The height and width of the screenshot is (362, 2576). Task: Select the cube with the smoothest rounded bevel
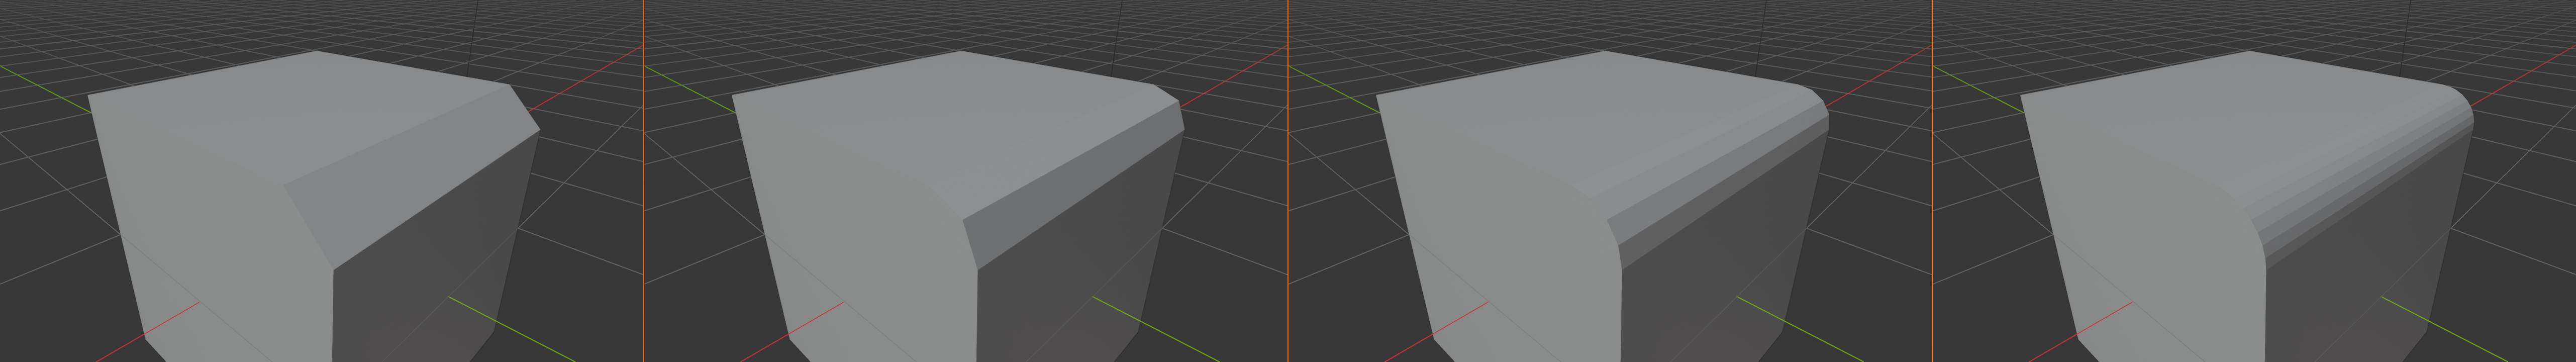tap(2247, 206)
